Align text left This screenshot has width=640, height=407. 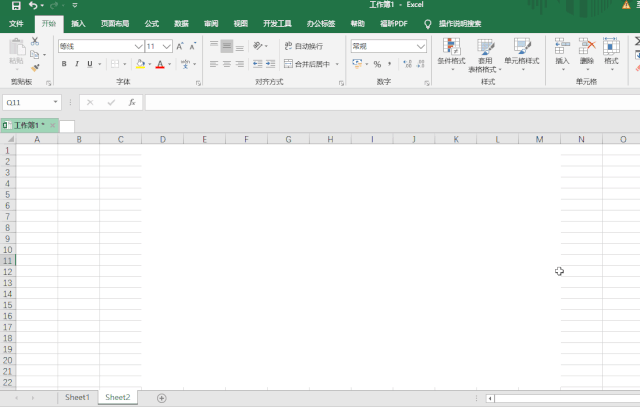click(214, 64)
